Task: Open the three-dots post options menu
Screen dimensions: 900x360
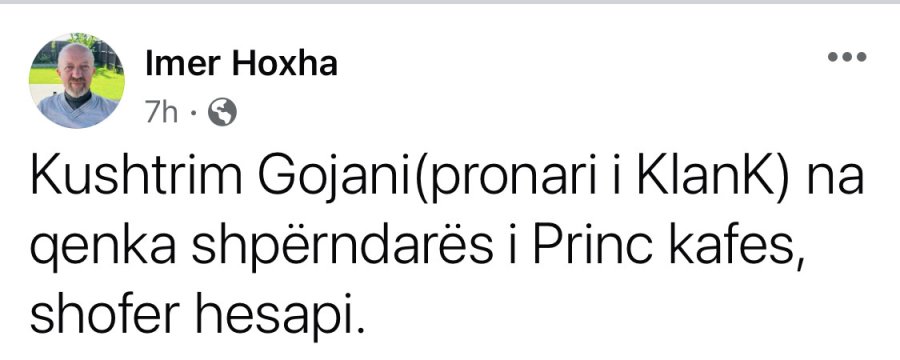Action: (x=847, y=57)
